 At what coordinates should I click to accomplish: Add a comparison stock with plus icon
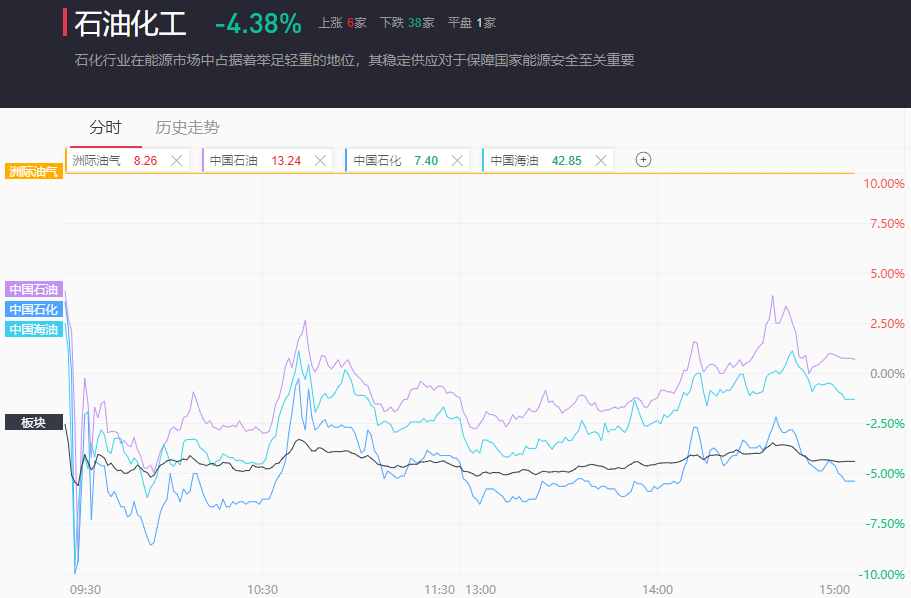point(644,159)
